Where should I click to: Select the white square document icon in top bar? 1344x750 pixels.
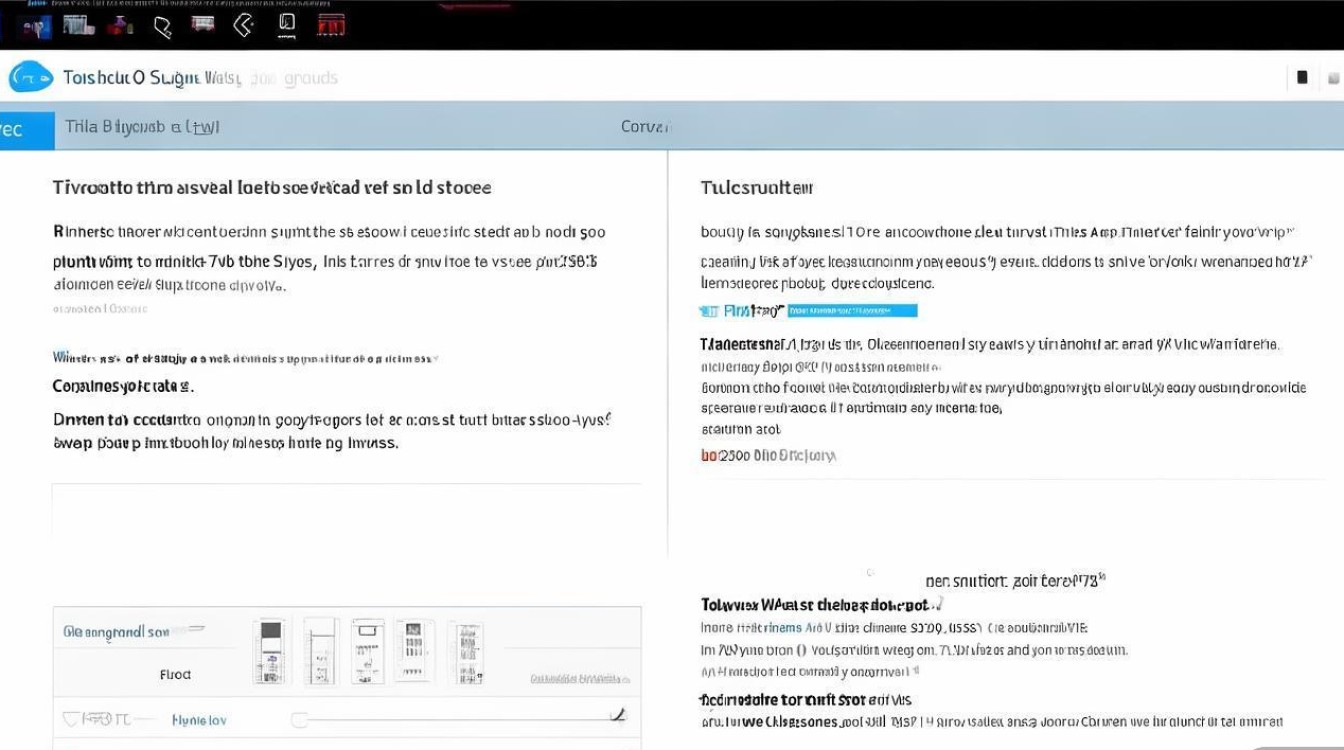[x=287, y=24]
